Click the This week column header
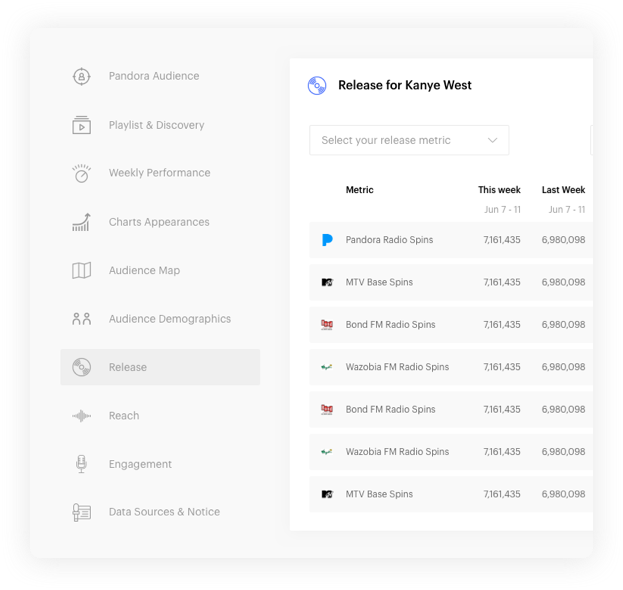 [499, 190]
